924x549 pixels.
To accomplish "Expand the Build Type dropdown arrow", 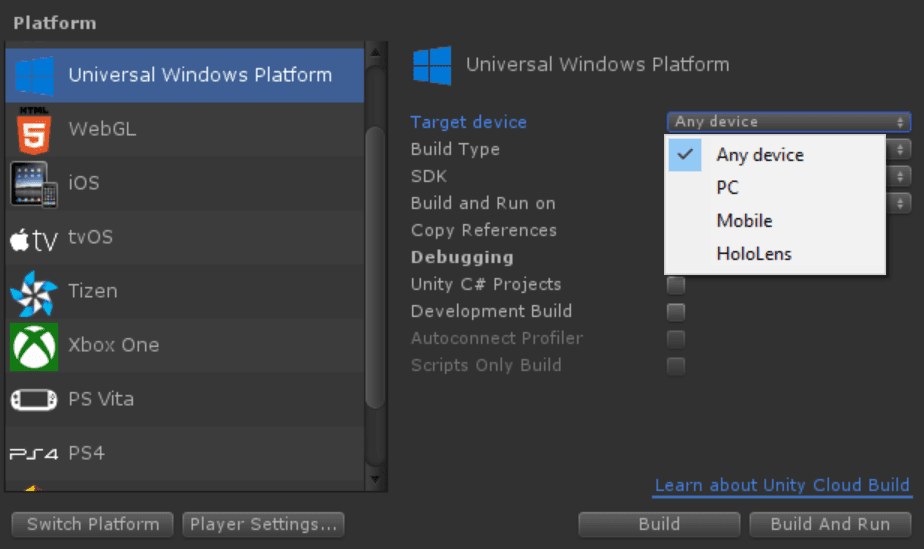I will (899, 150).
